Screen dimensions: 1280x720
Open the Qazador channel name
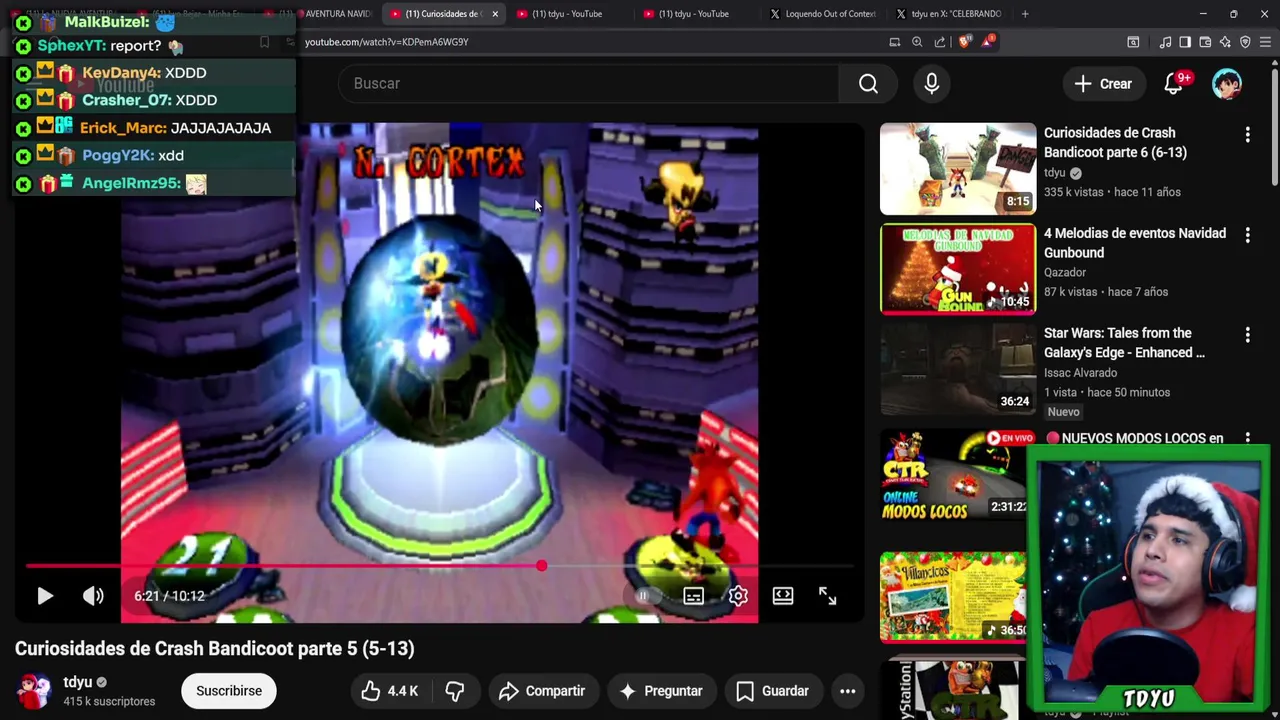click(1065, 272)
